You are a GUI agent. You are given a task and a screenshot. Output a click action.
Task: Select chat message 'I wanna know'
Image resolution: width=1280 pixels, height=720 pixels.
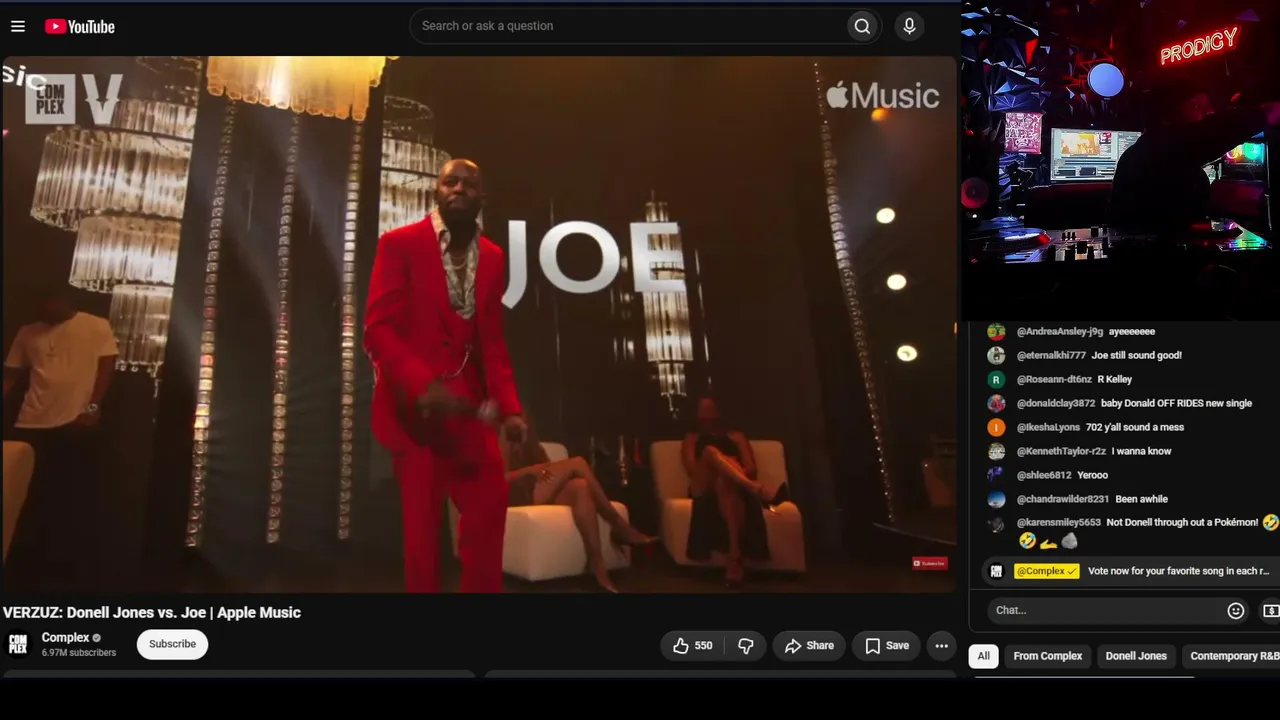point(1141,452)
